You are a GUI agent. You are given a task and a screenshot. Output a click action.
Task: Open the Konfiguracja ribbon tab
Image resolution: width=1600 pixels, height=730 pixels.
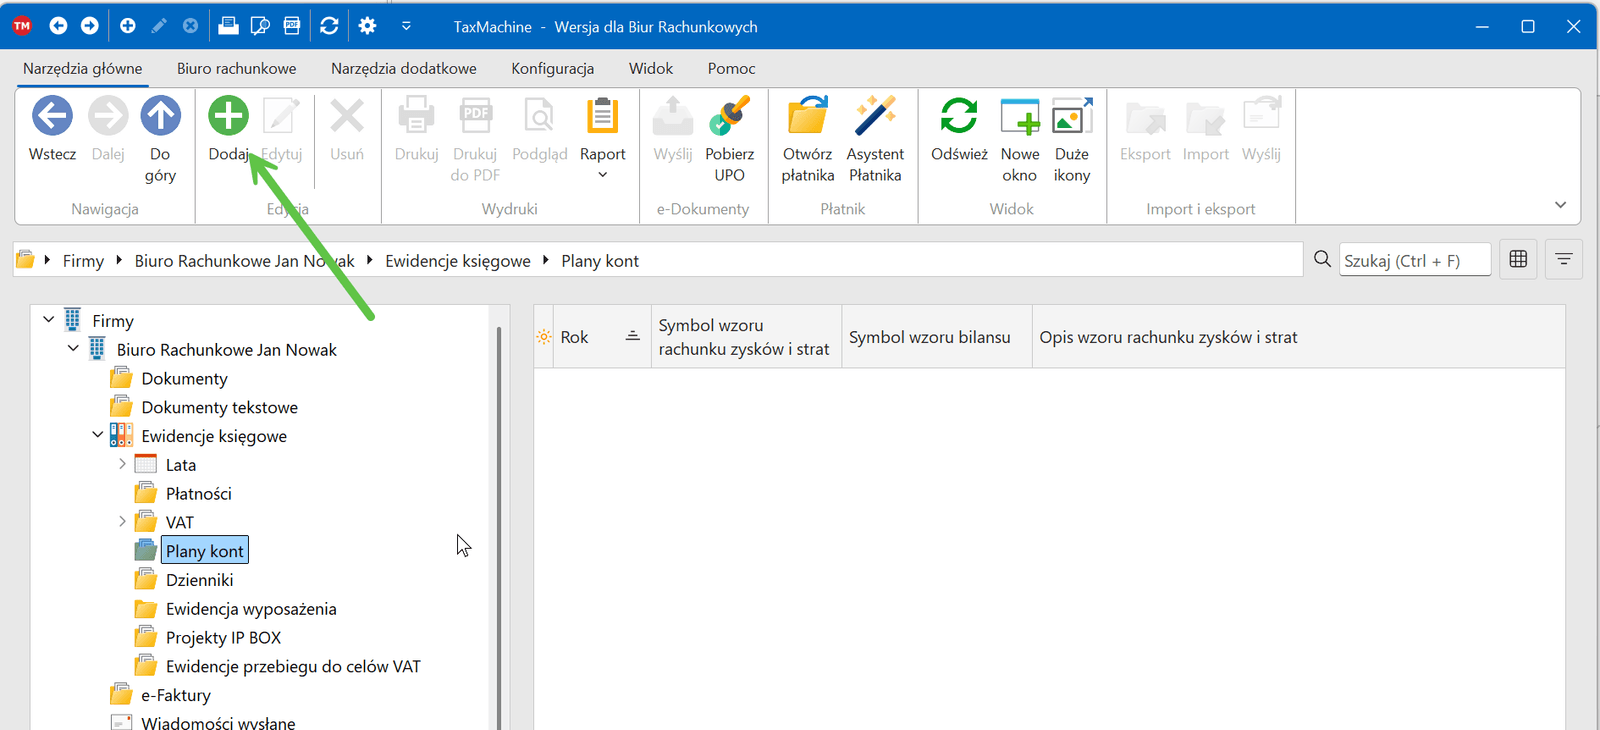pyautogui.click(x=552, y=69)
